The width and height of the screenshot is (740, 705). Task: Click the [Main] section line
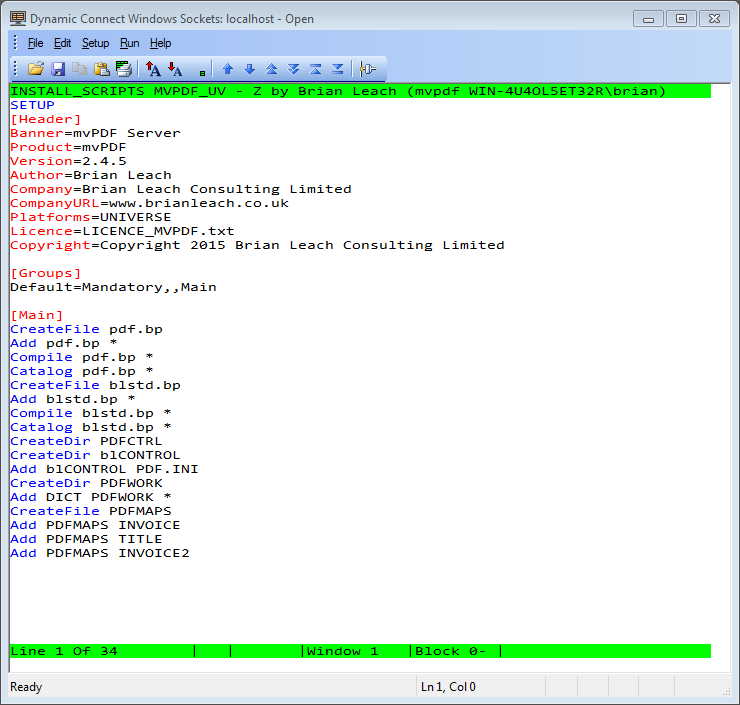coord(37,315)
